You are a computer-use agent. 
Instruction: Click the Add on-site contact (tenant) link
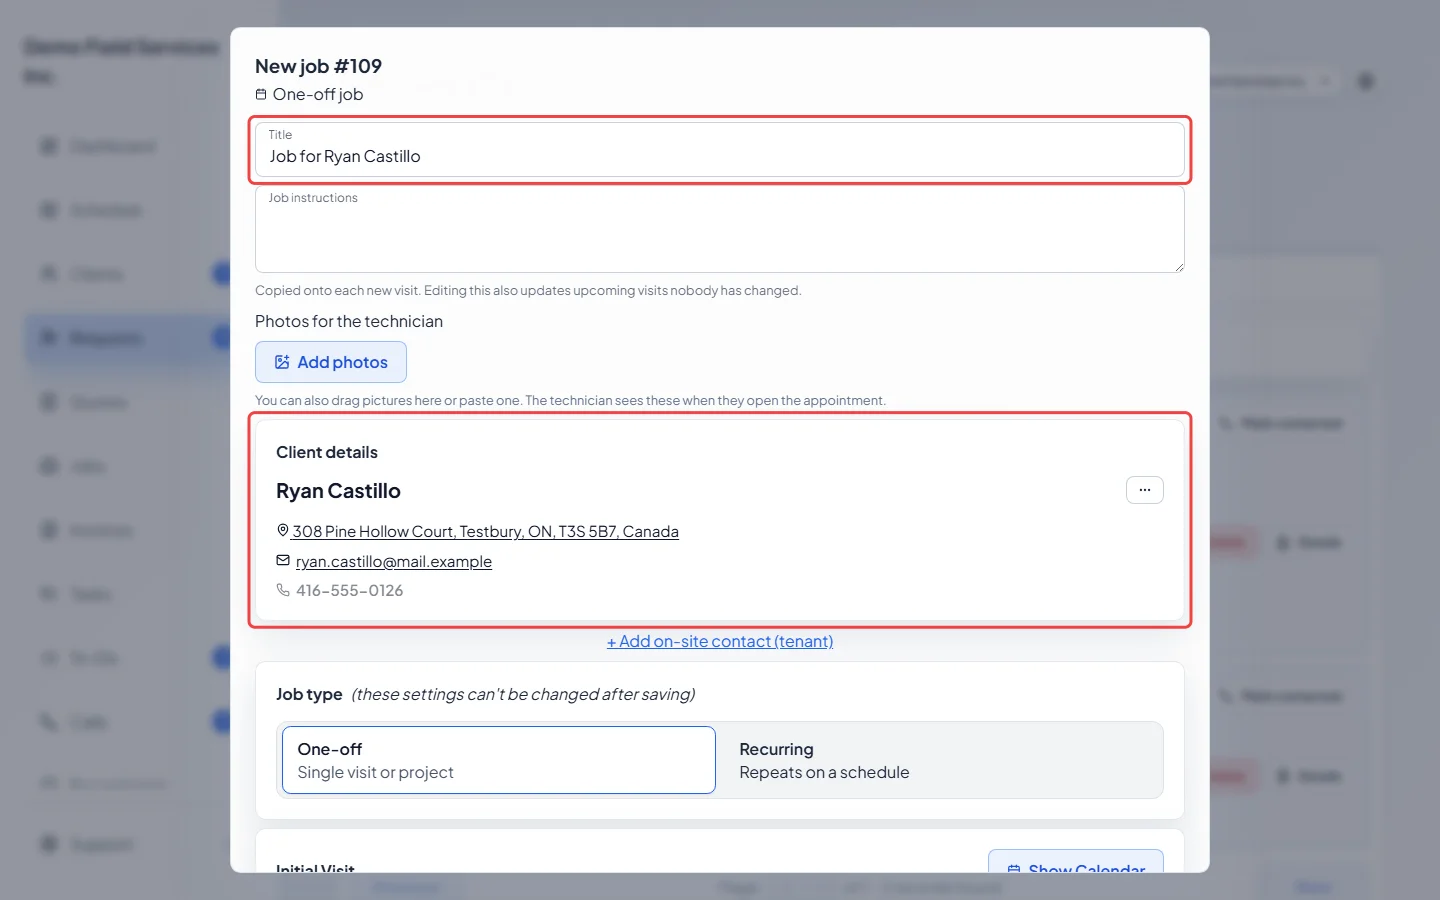point(720,641)
